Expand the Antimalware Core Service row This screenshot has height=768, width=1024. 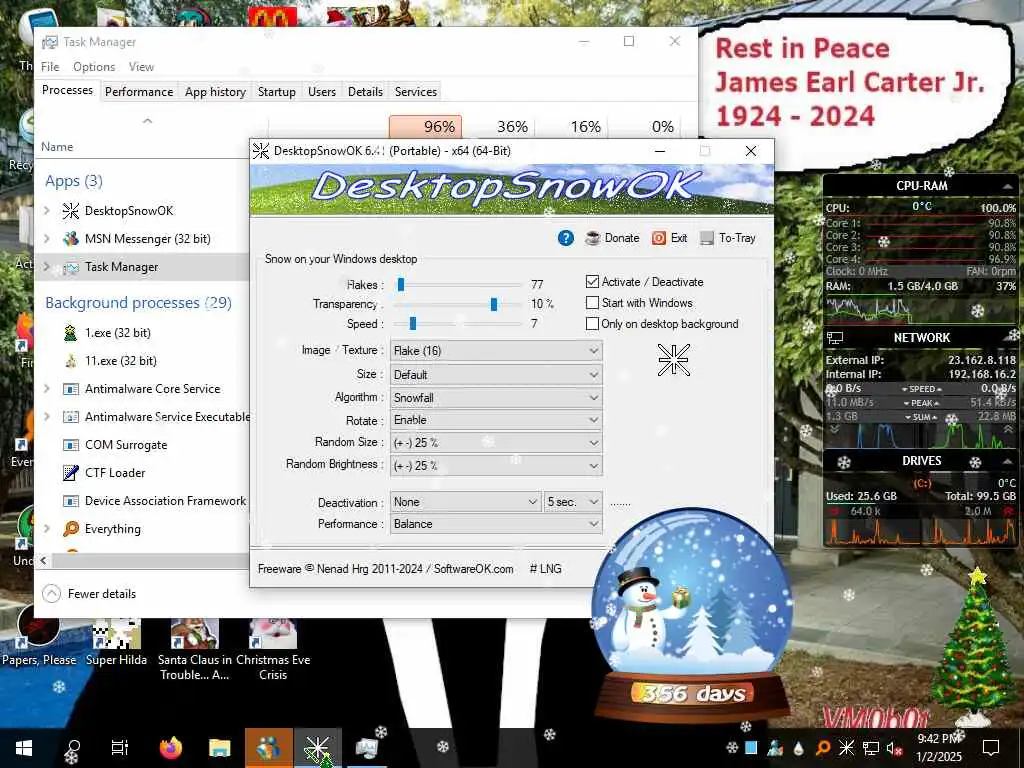point(47,389)
